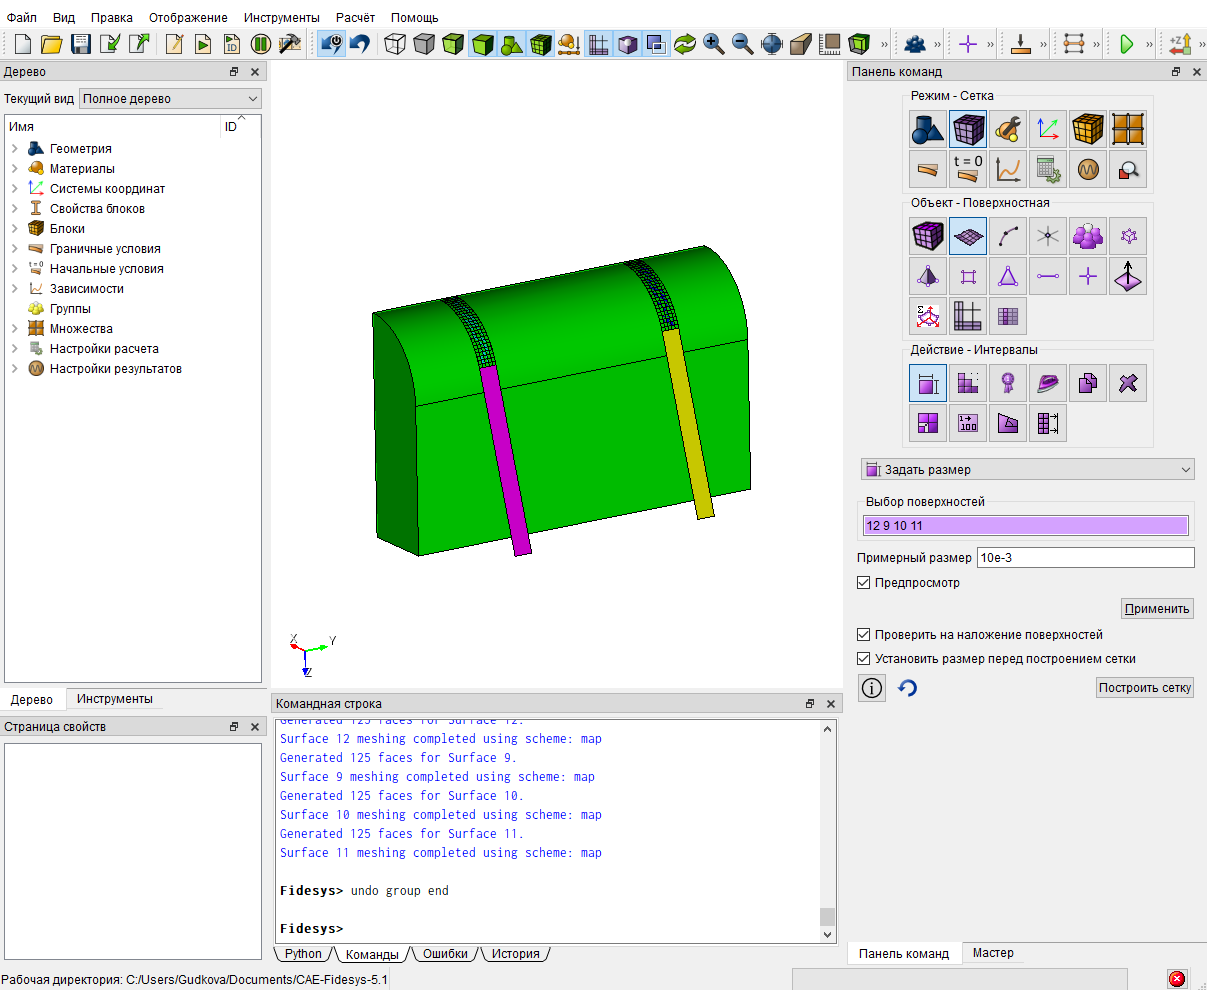Choose the triangle element icon

(1008, 276)
